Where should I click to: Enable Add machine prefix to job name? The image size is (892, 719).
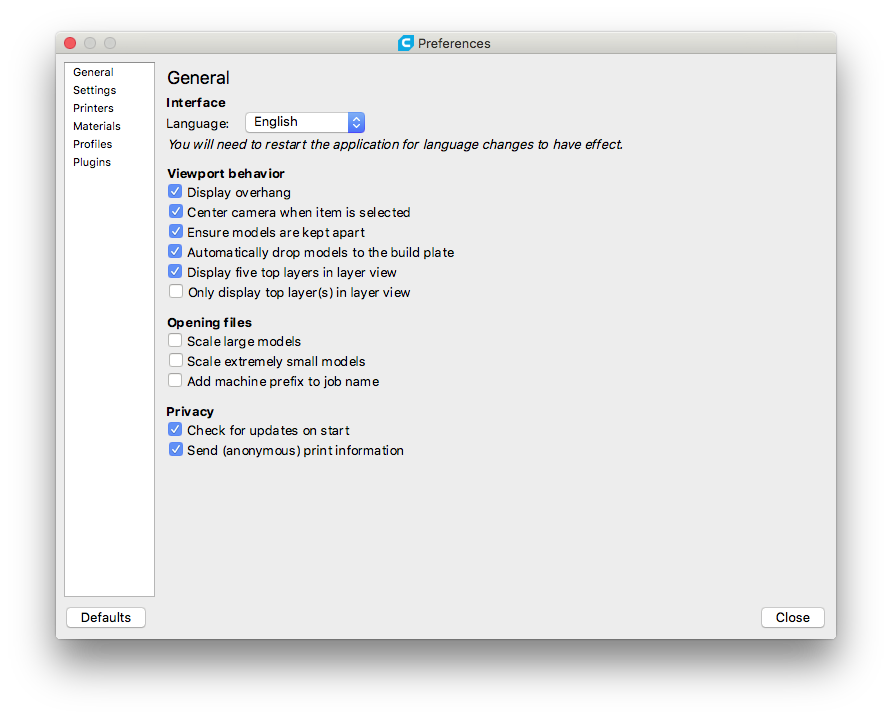point(176,381)
